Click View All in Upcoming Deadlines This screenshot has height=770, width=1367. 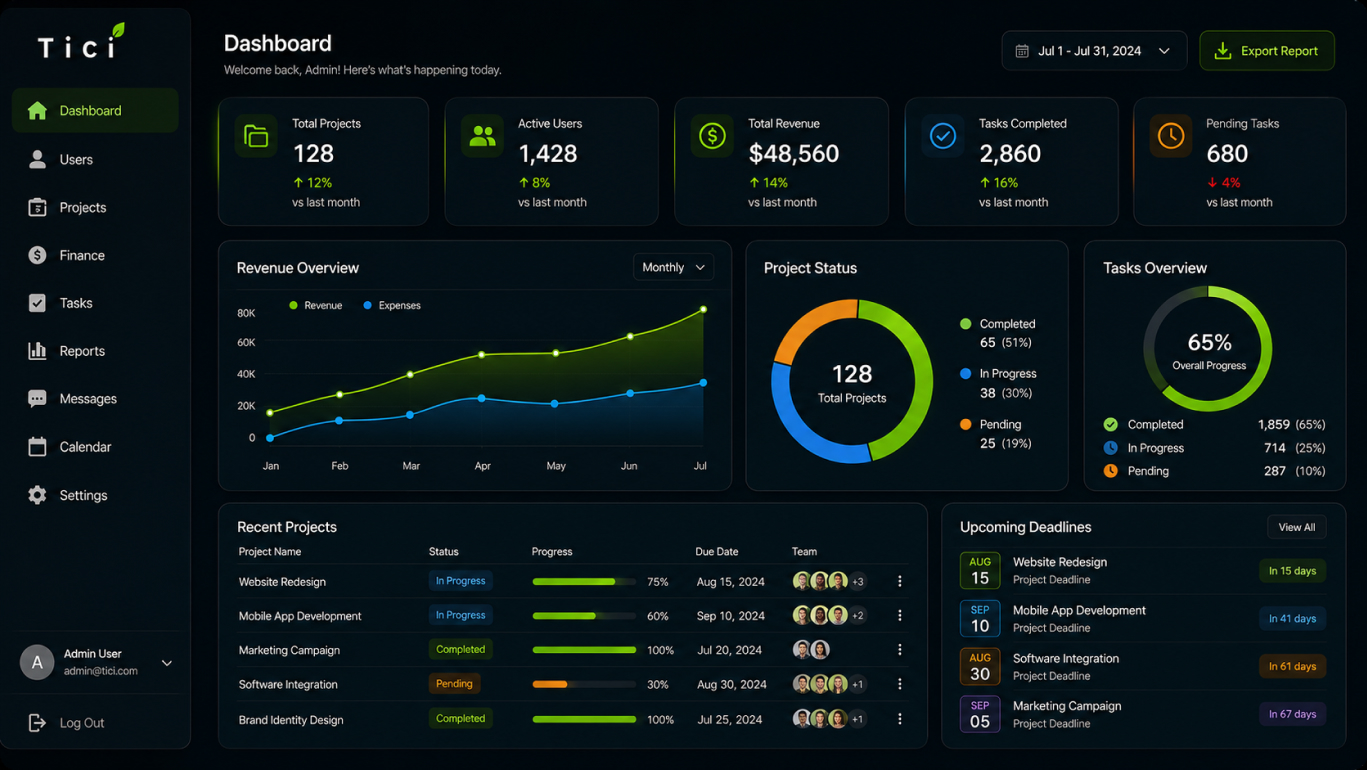(1297, 527)
